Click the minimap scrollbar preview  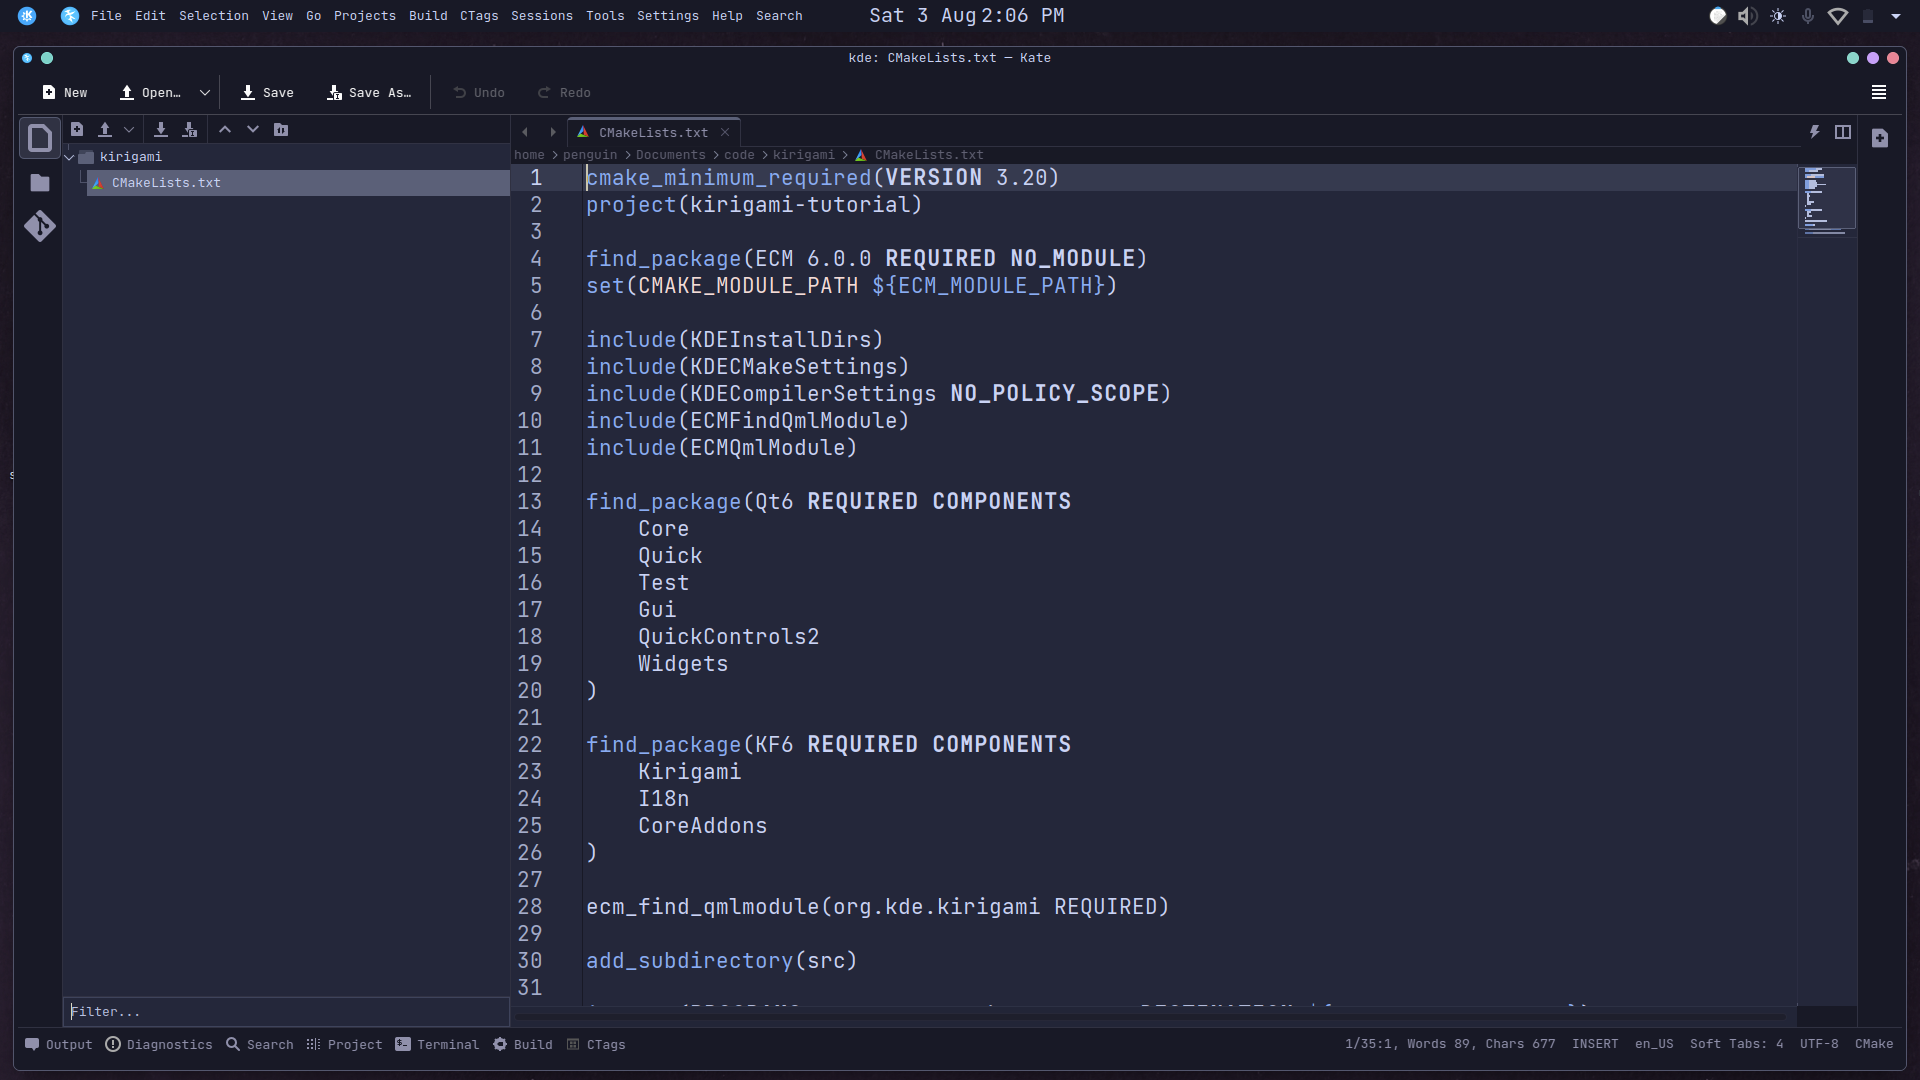tap(1826, 199)
